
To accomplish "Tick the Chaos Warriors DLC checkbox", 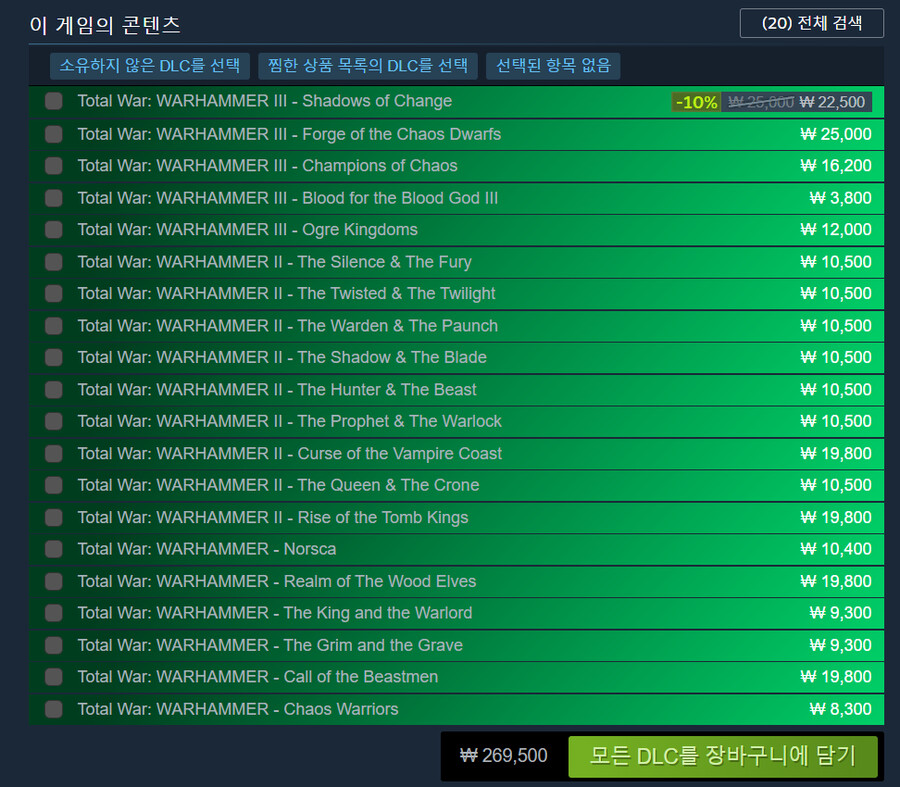I will coord(54,709).
